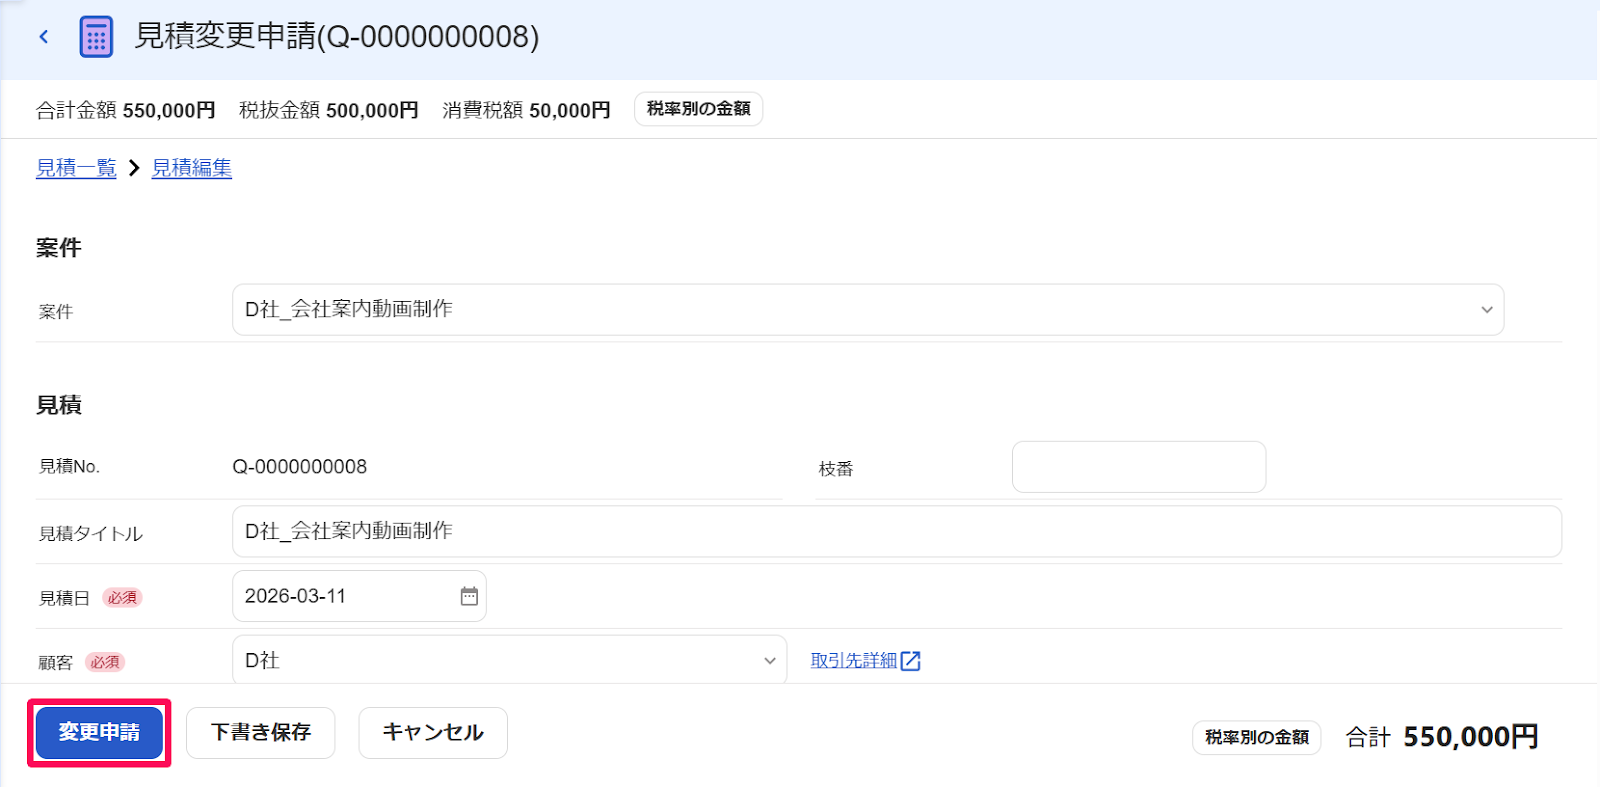
Task: Click the back arrow in the header
Action: click(44, 37)
